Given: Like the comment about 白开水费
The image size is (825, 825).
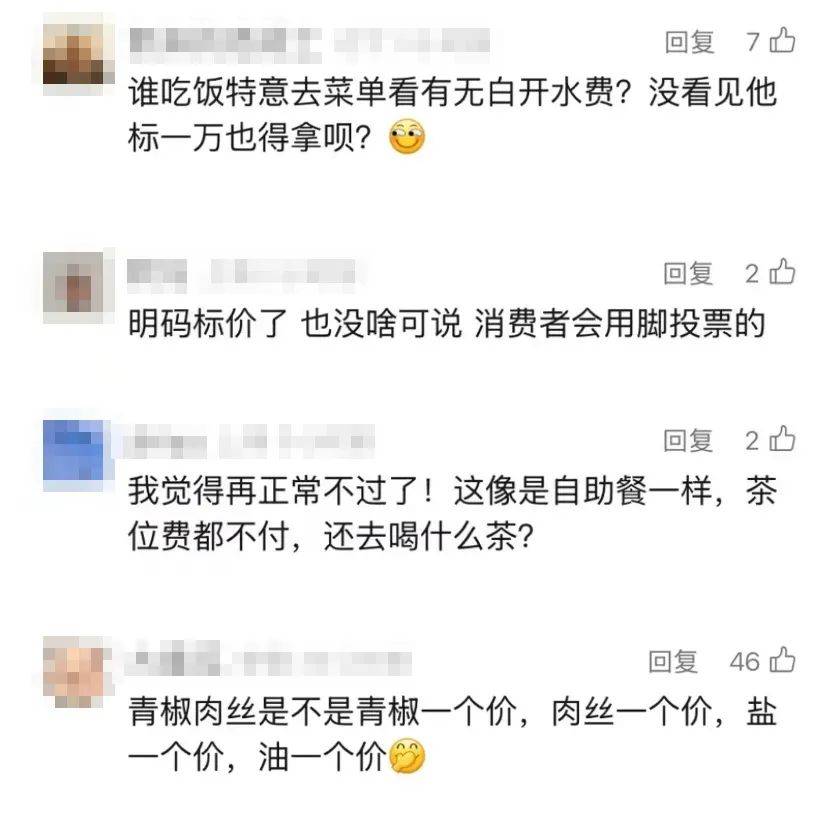Looking at the screenshot, I should coord(782,41).
